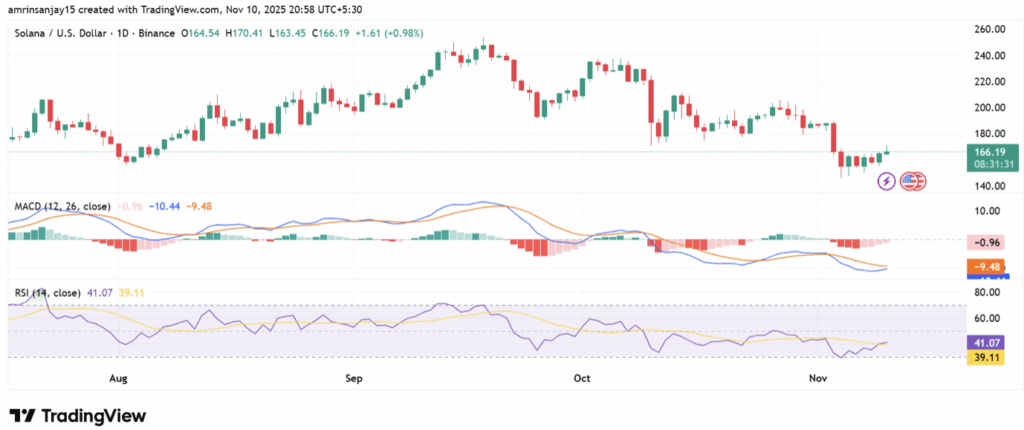
Task: Click the US flag economic event icon
Action: coord(911,181)
